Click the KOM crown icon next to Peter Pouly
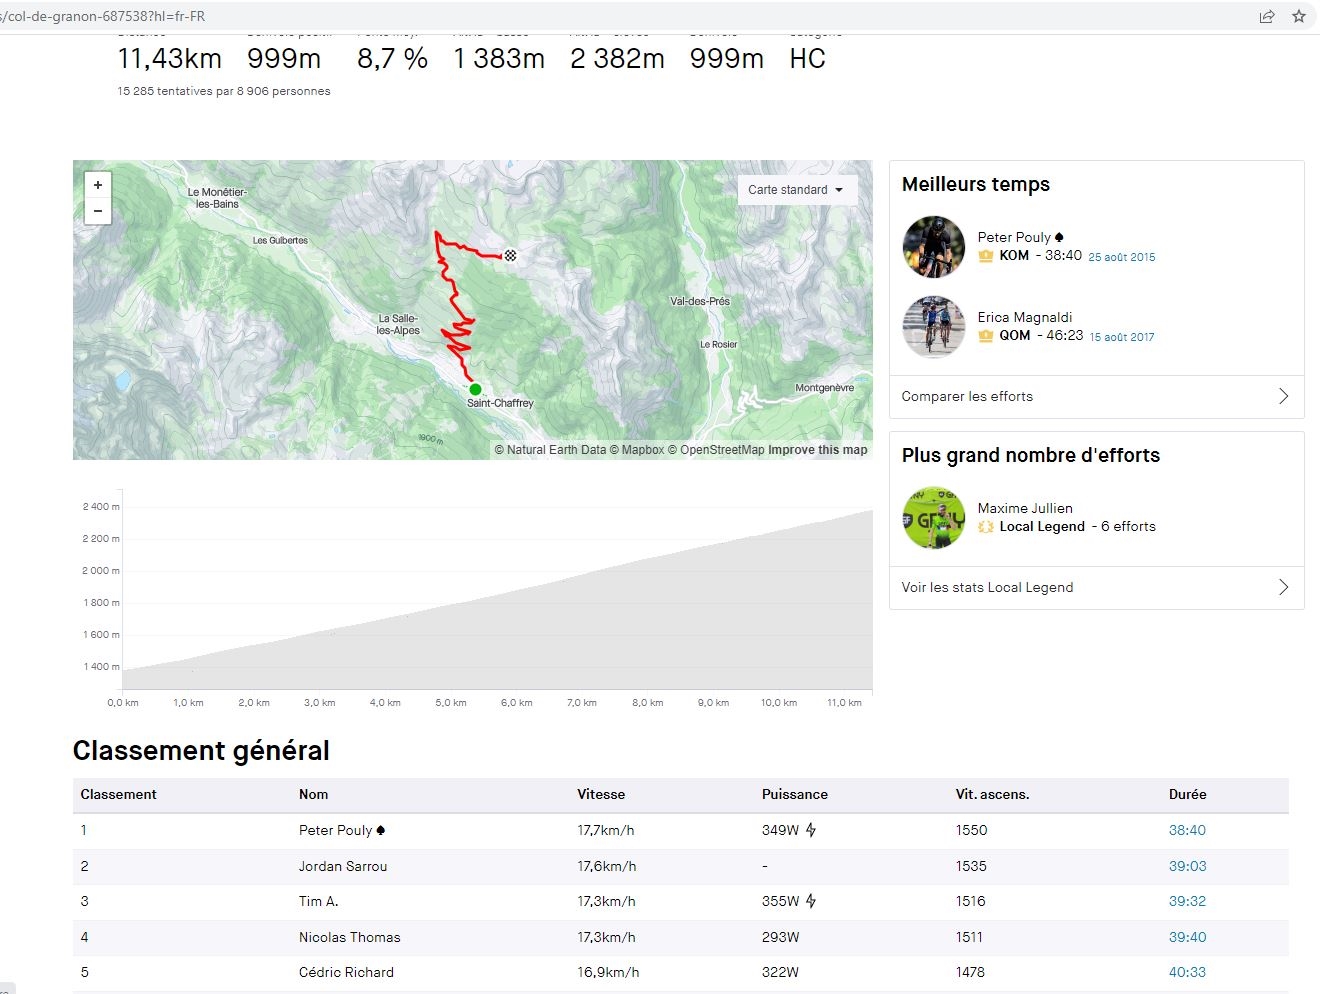Image resolution: width=1320 pixels, height=994 pixels. point(986,256)
